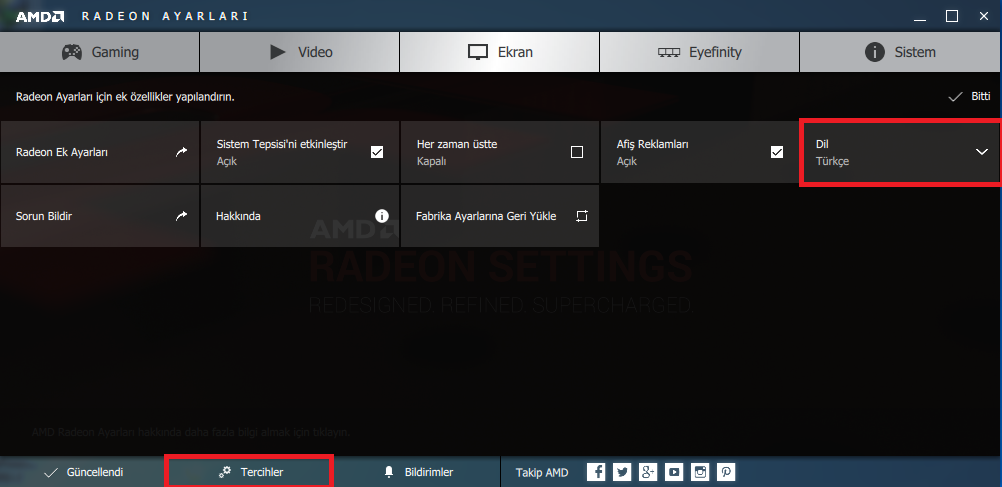
Task: Maximize the Radeon Ayarları window
Action: click(952, 17)
